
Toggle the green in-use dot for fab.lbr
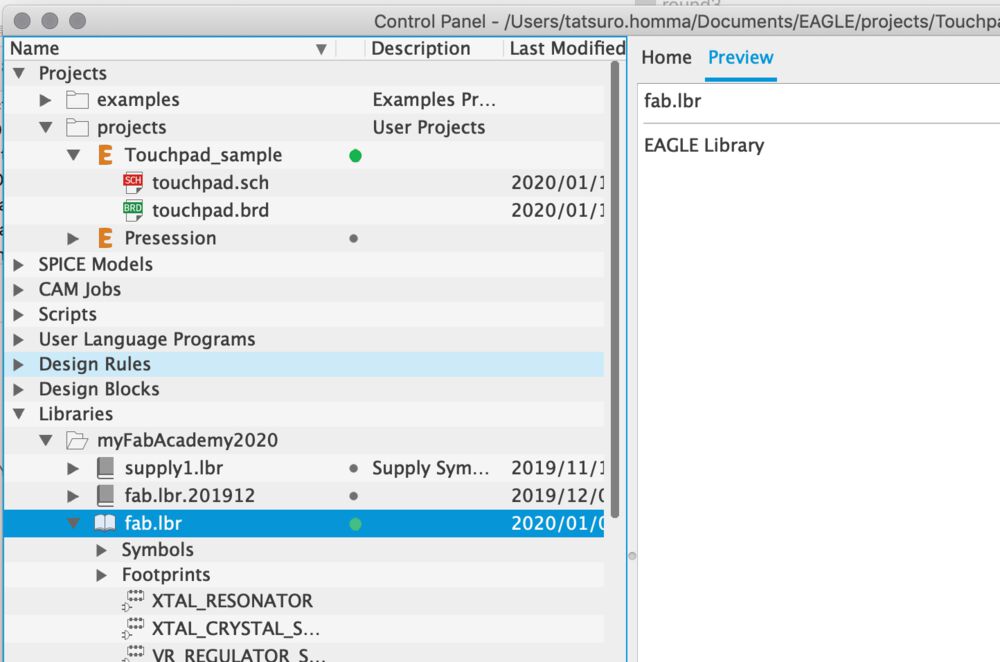(355, 524)
